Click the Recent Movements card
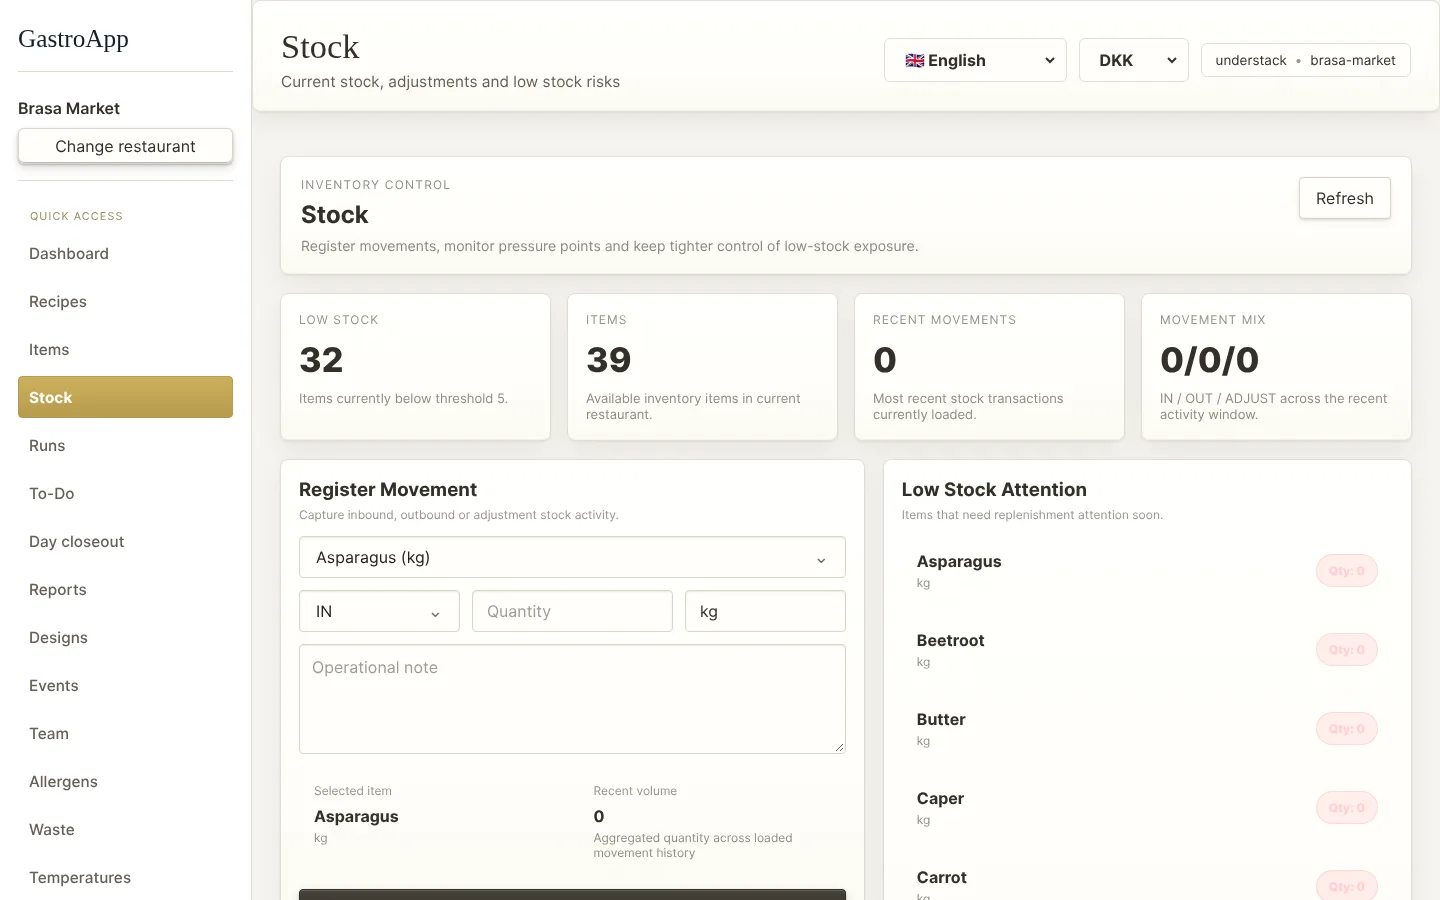The height and width of the screenshot is (900, 1440). (989, 366)
